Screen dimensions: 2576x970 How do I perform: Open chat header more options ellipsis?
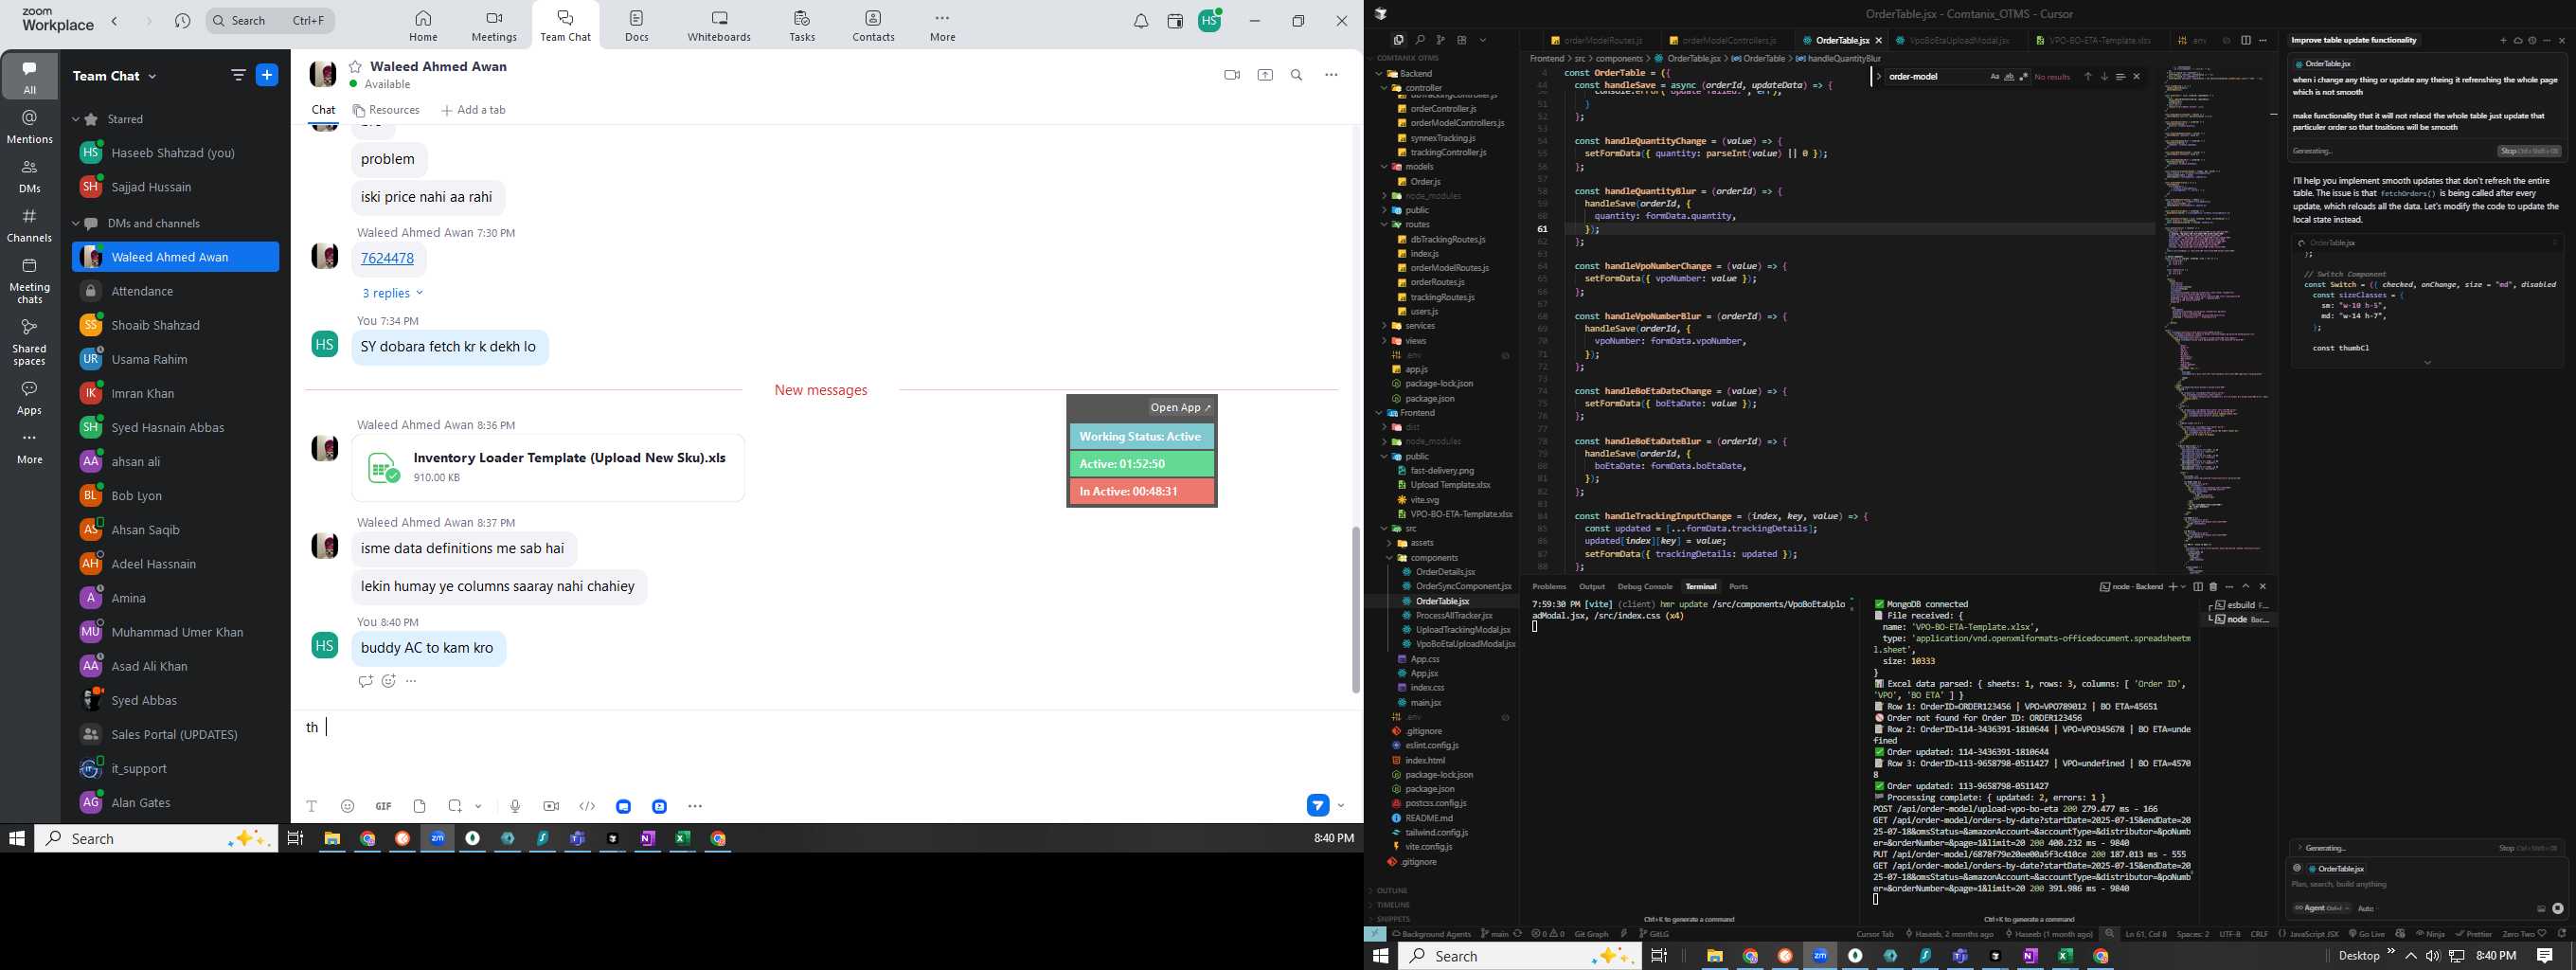tap(1331, 75)
